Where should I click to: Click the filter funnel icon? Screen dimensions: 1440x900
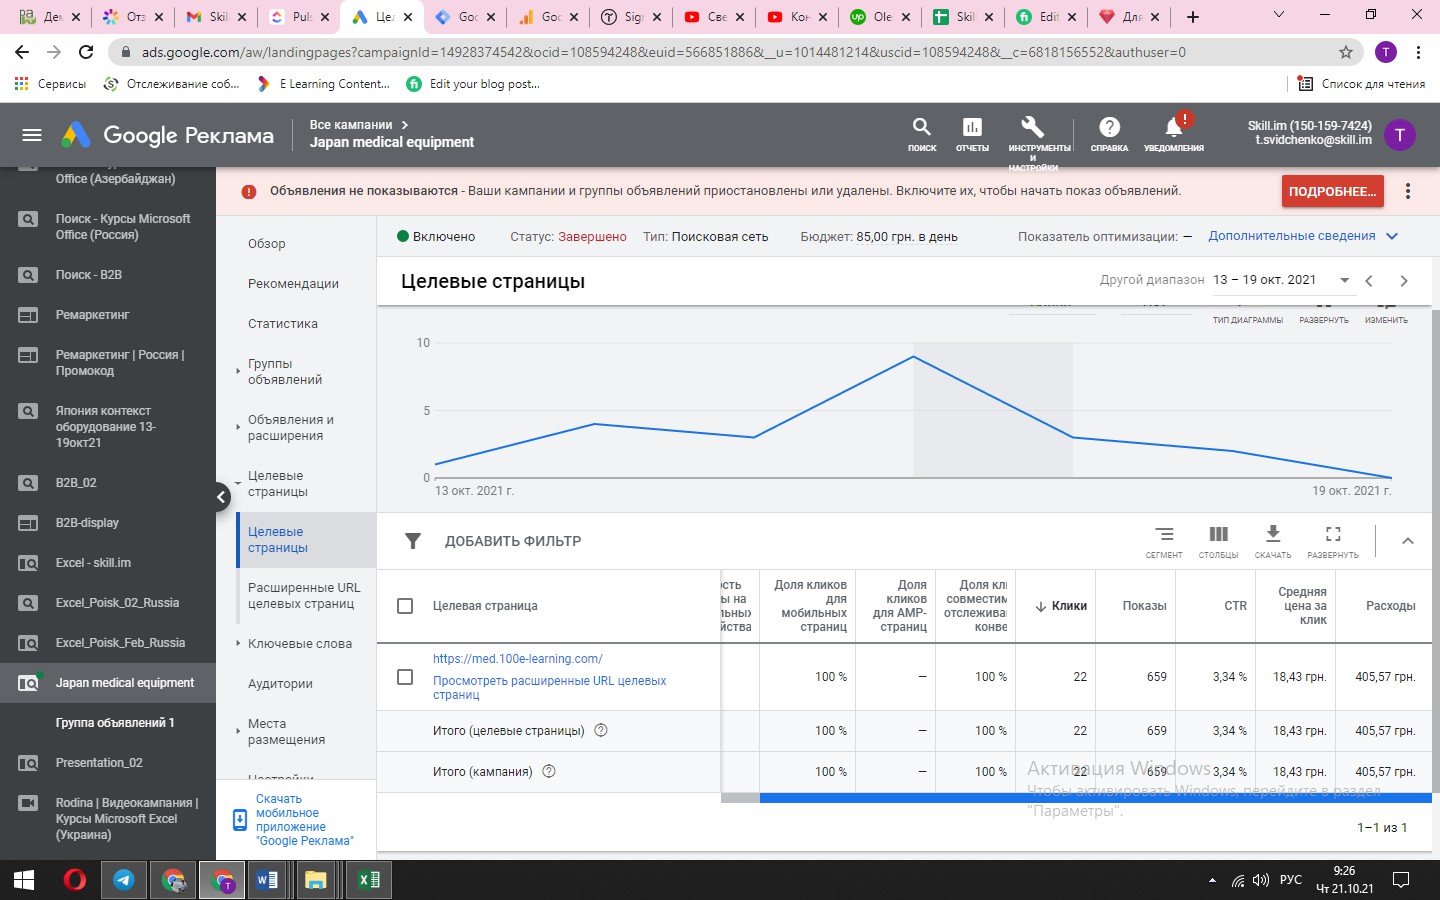click(412, 541)
